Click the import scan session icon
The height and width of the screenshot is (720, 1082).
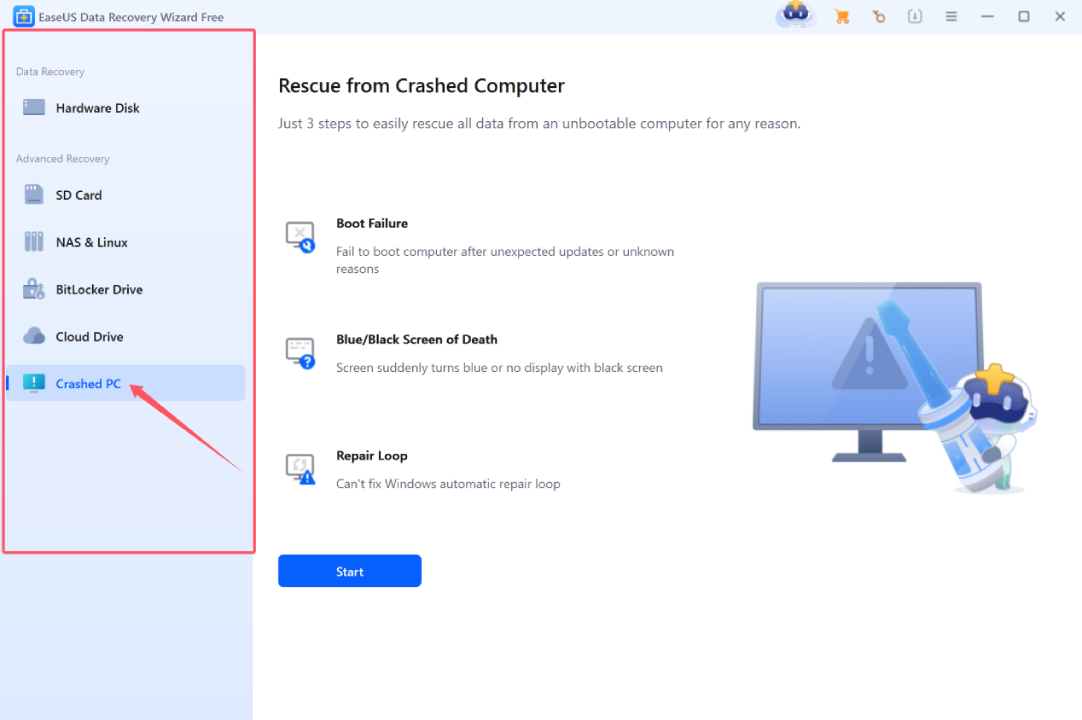(x=915, y=17)
